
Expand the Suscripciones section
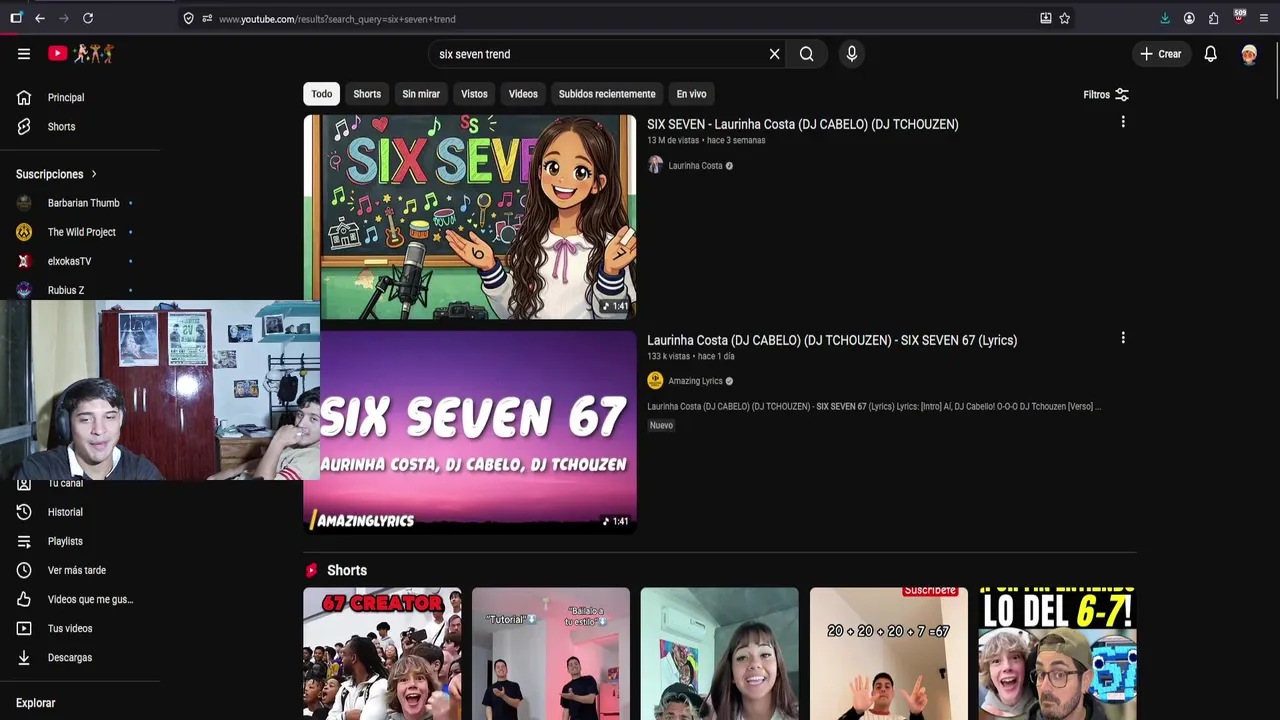pyautogui.click(x=57, y=174)
